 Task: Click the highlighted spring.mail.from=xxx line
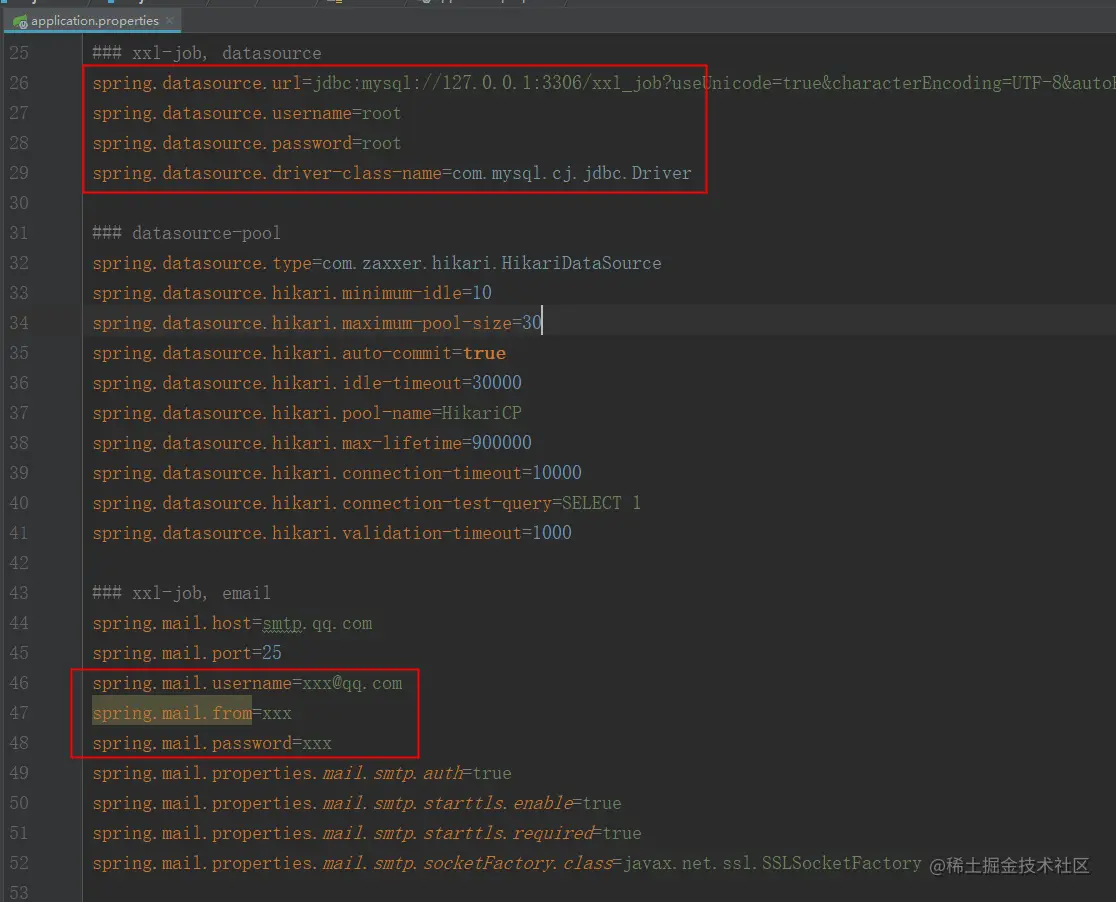tap(191, 713)
